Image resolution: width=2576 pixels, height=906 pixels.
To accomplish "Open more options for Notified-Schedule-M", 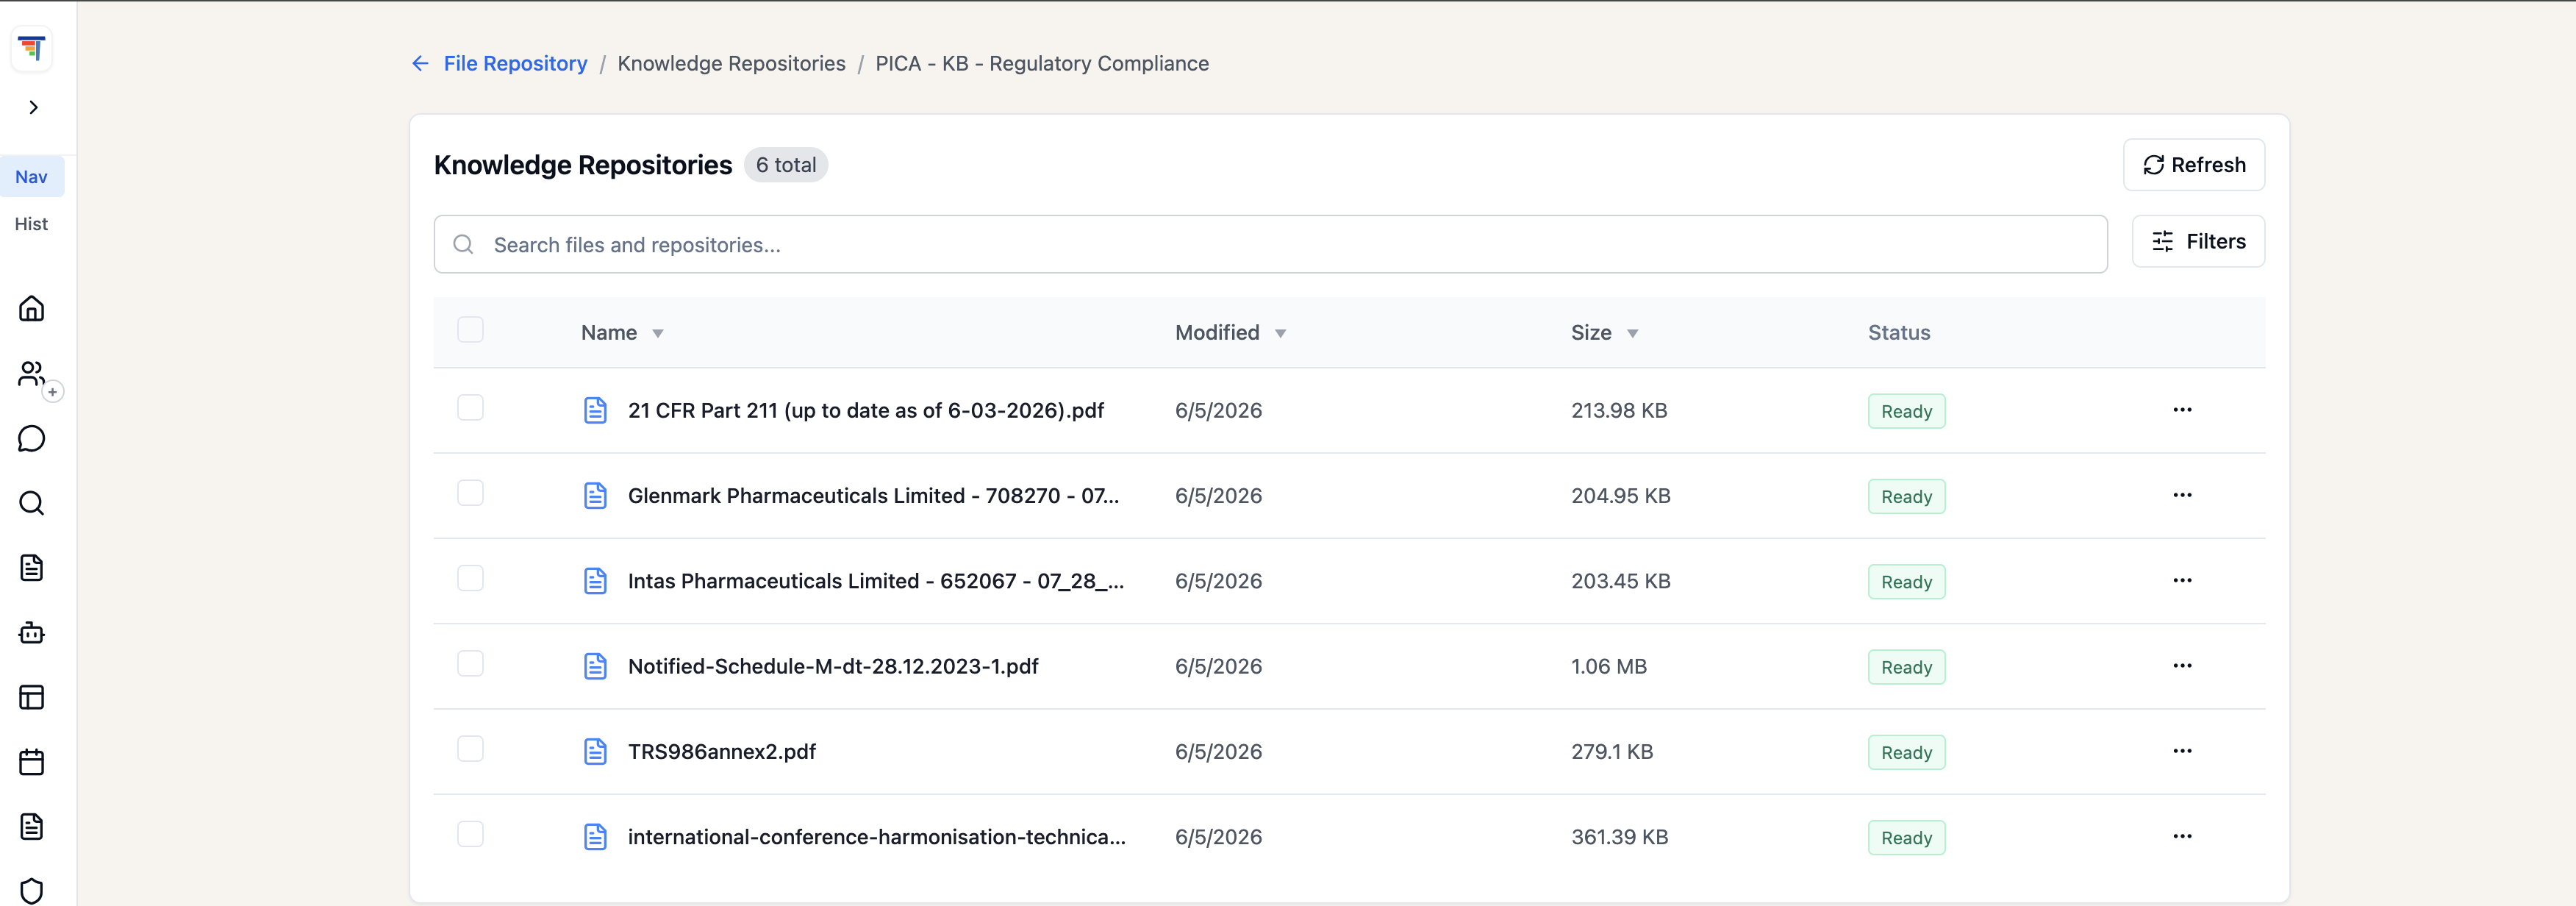I will pos(2182,666).
